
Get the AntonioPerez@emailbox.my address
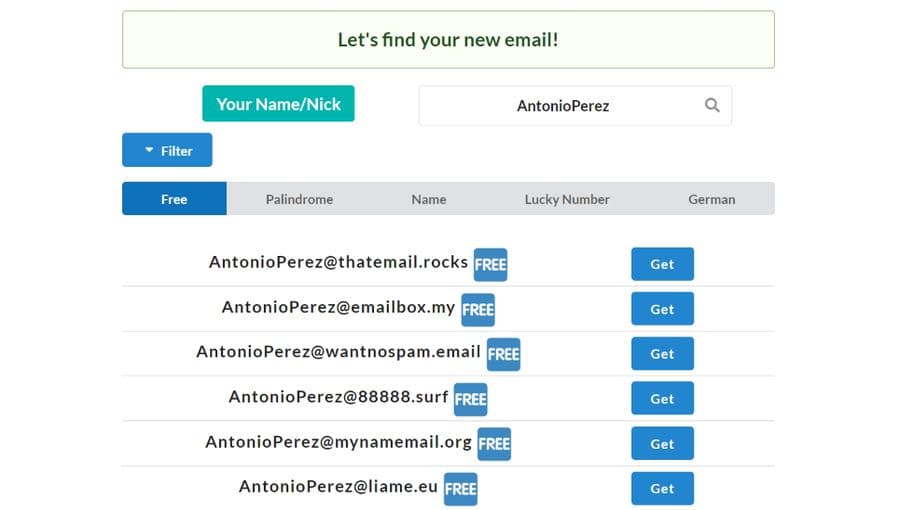point(662,309)
